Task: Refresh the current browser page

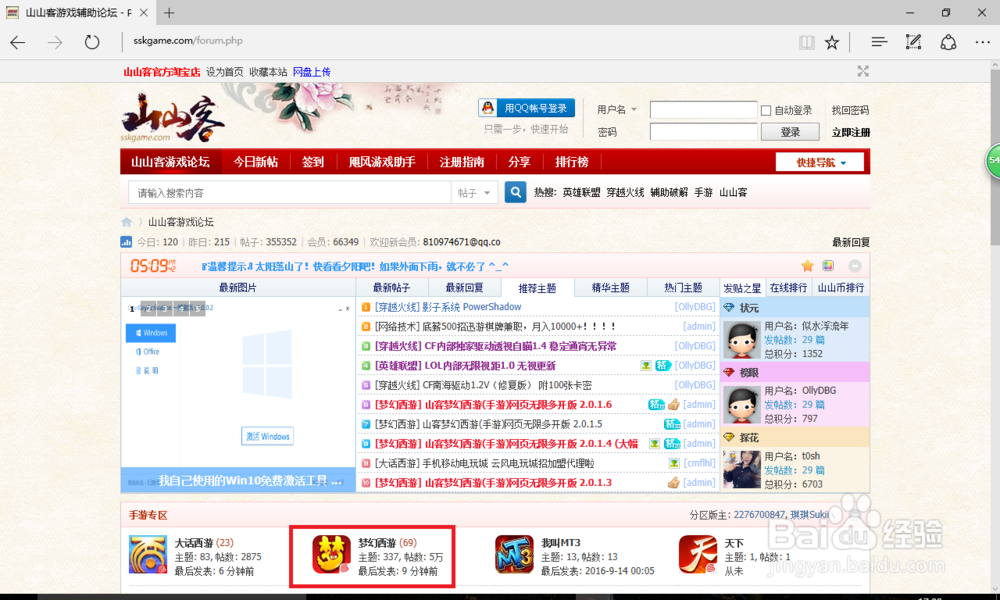Action: pyautogui.click(x=92, y=42)
